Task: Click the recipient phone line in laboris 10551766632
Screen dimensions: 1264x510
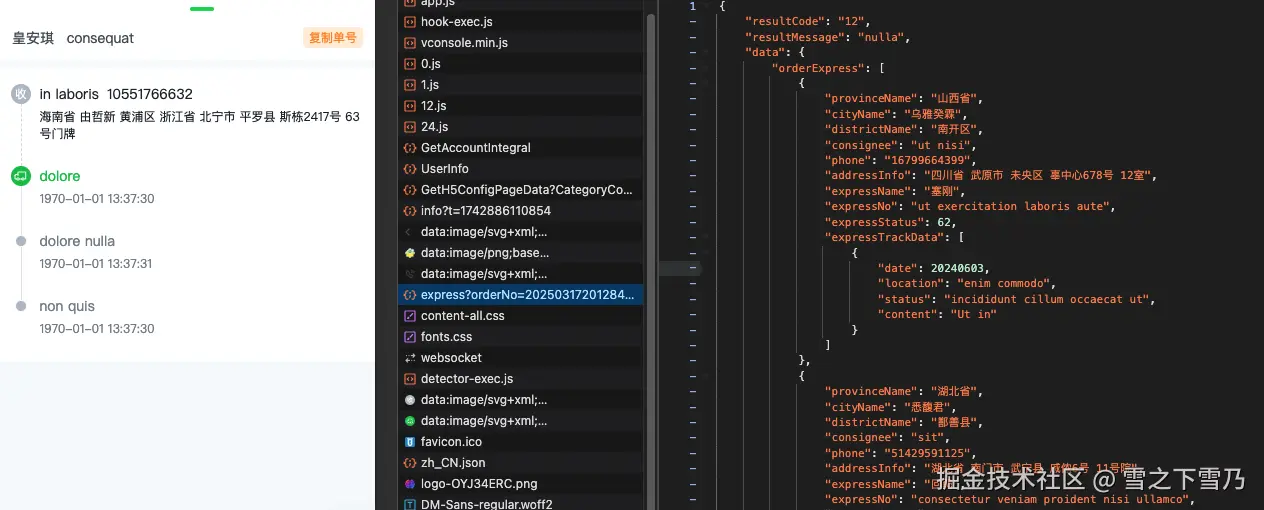Action: tap(116, 94)
